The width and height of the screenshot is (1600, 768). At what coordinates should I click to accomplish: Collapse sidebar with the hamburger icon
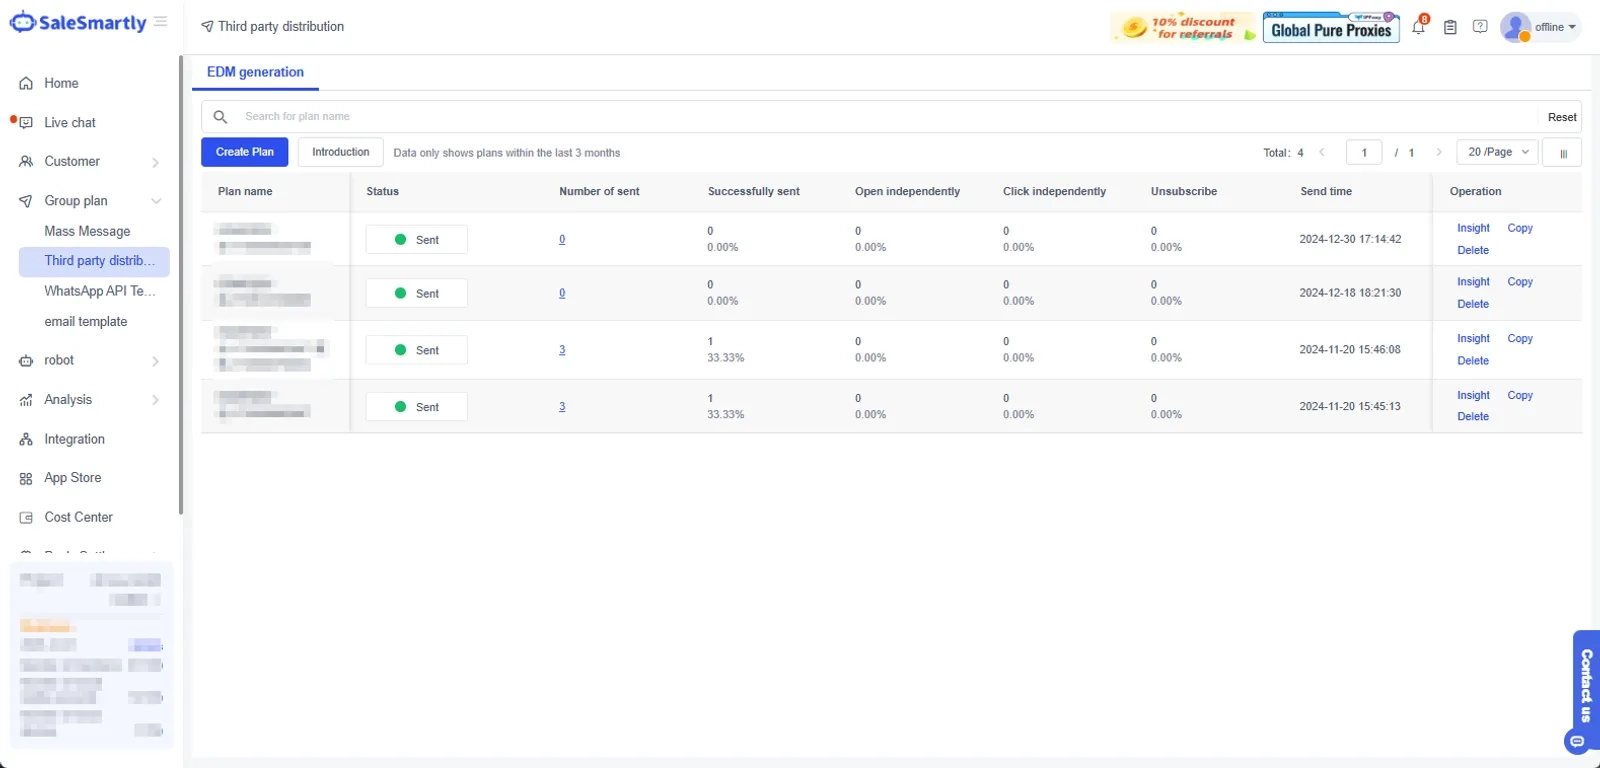(161, 22)
